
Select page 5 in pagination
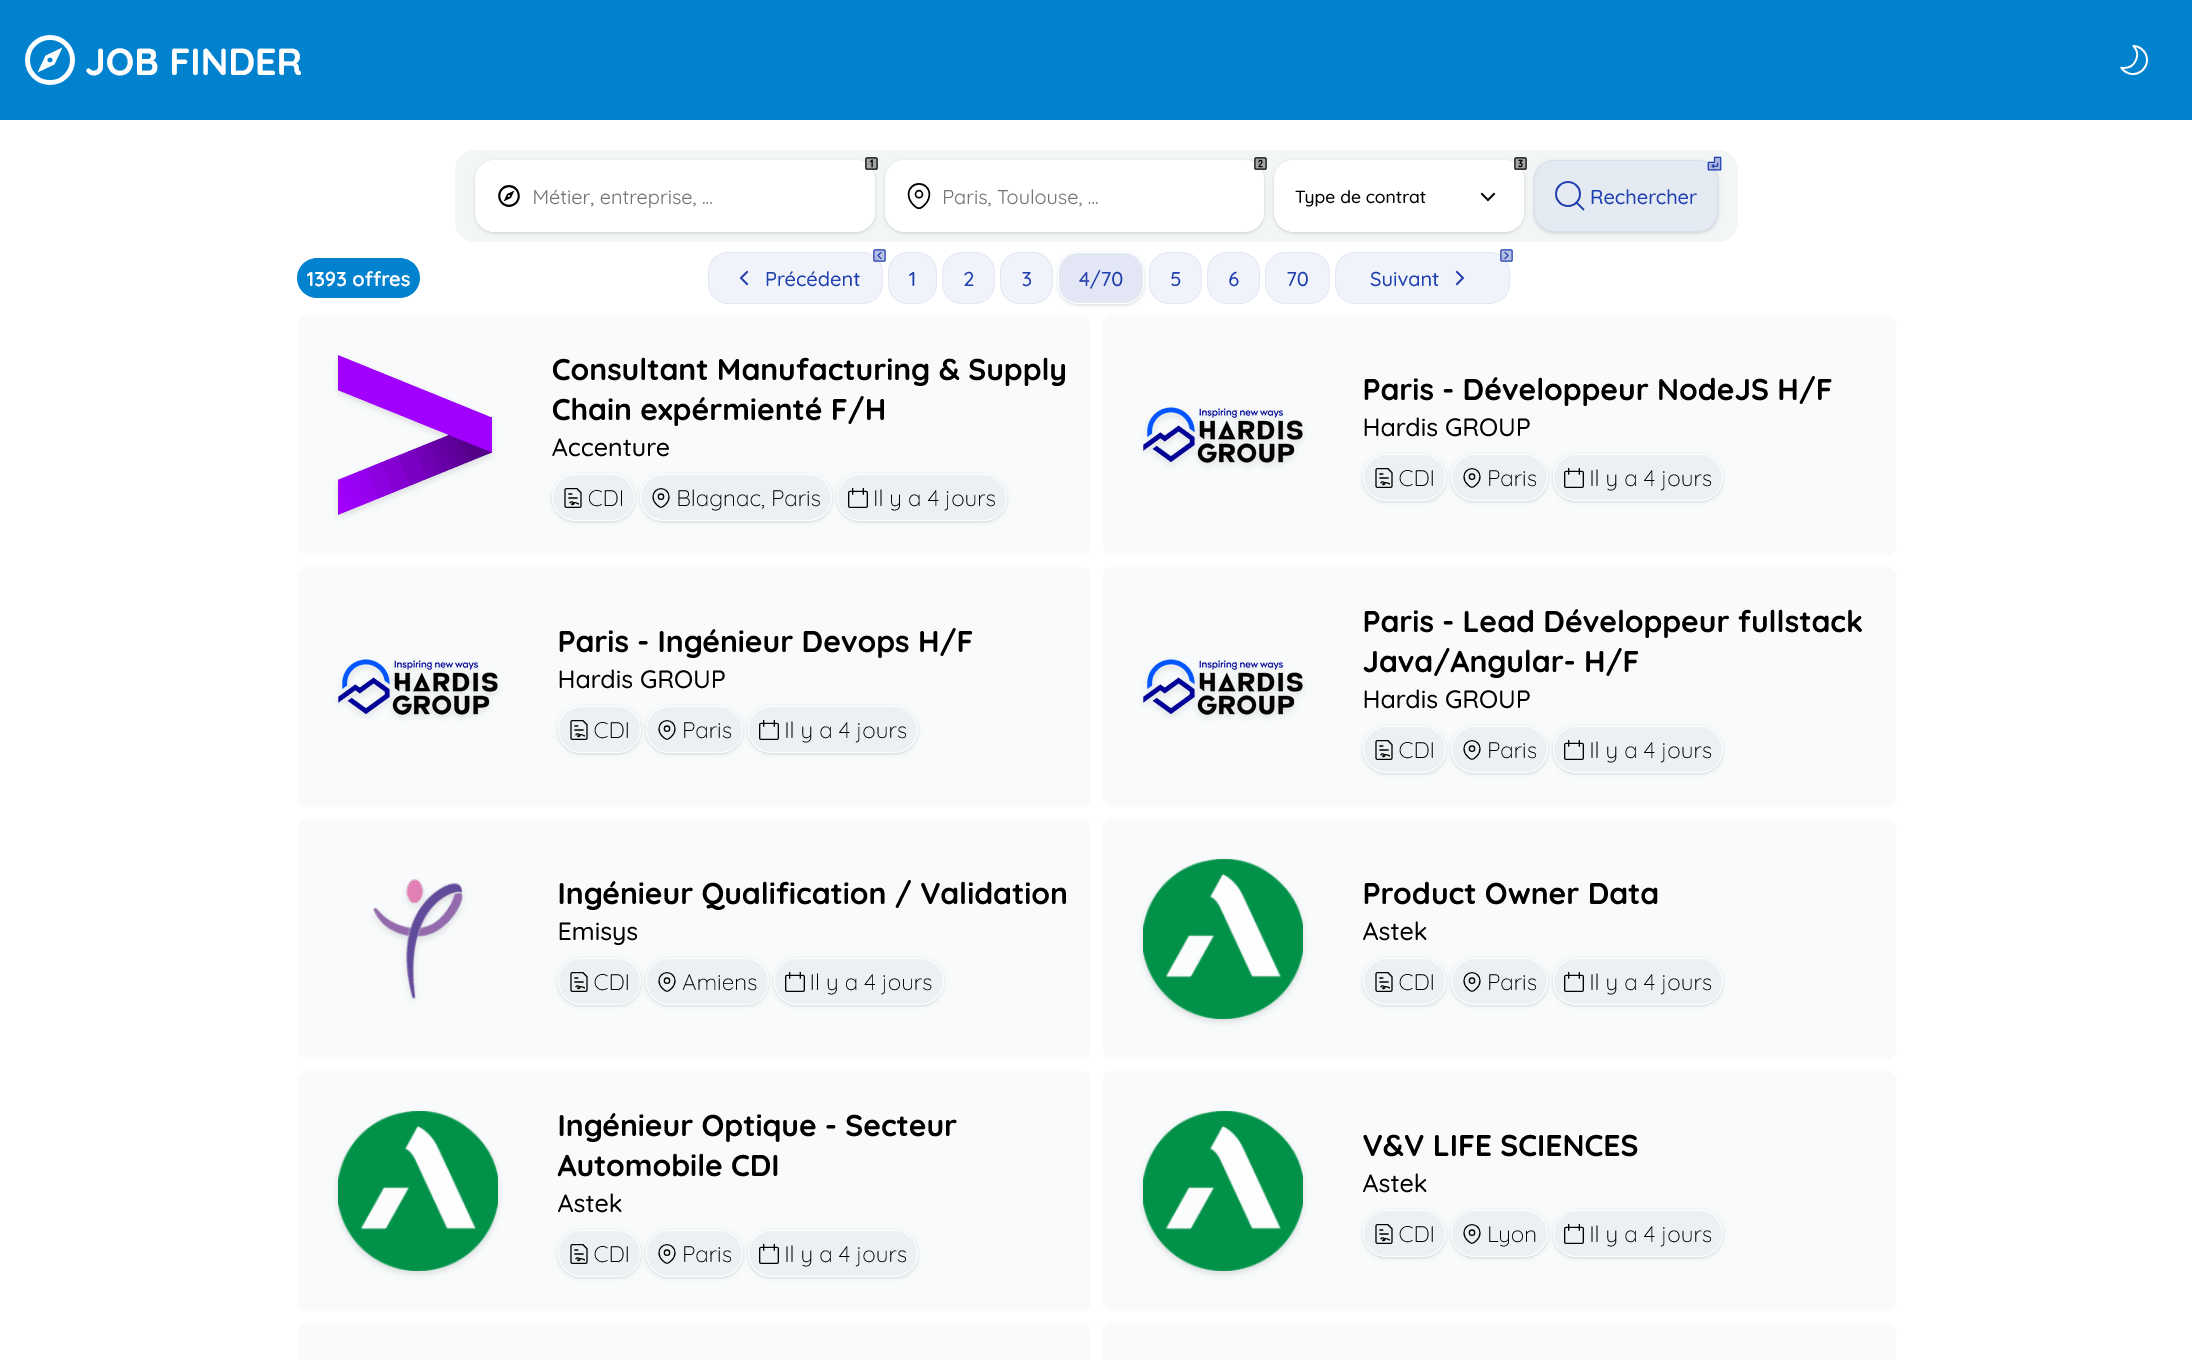pyautogui.click(x=1175, y=279)
